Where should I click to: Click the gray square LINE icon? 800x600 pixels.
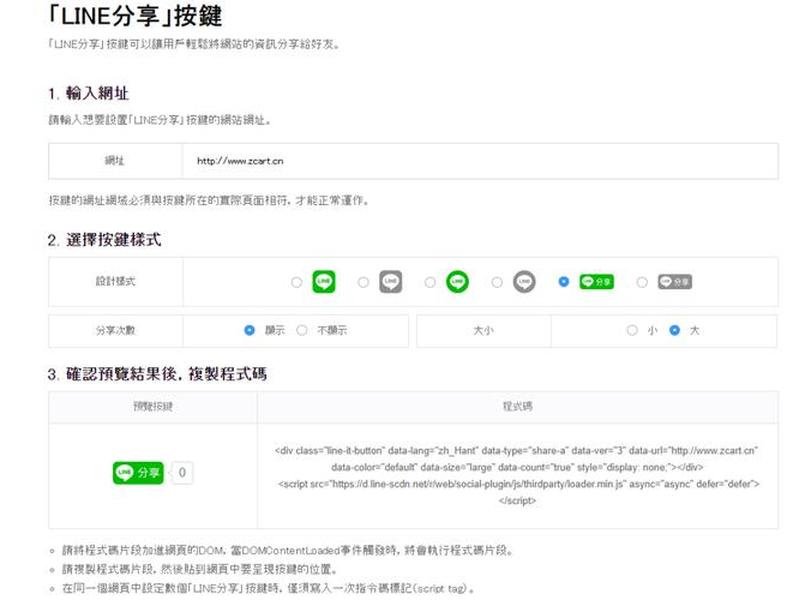391,282
